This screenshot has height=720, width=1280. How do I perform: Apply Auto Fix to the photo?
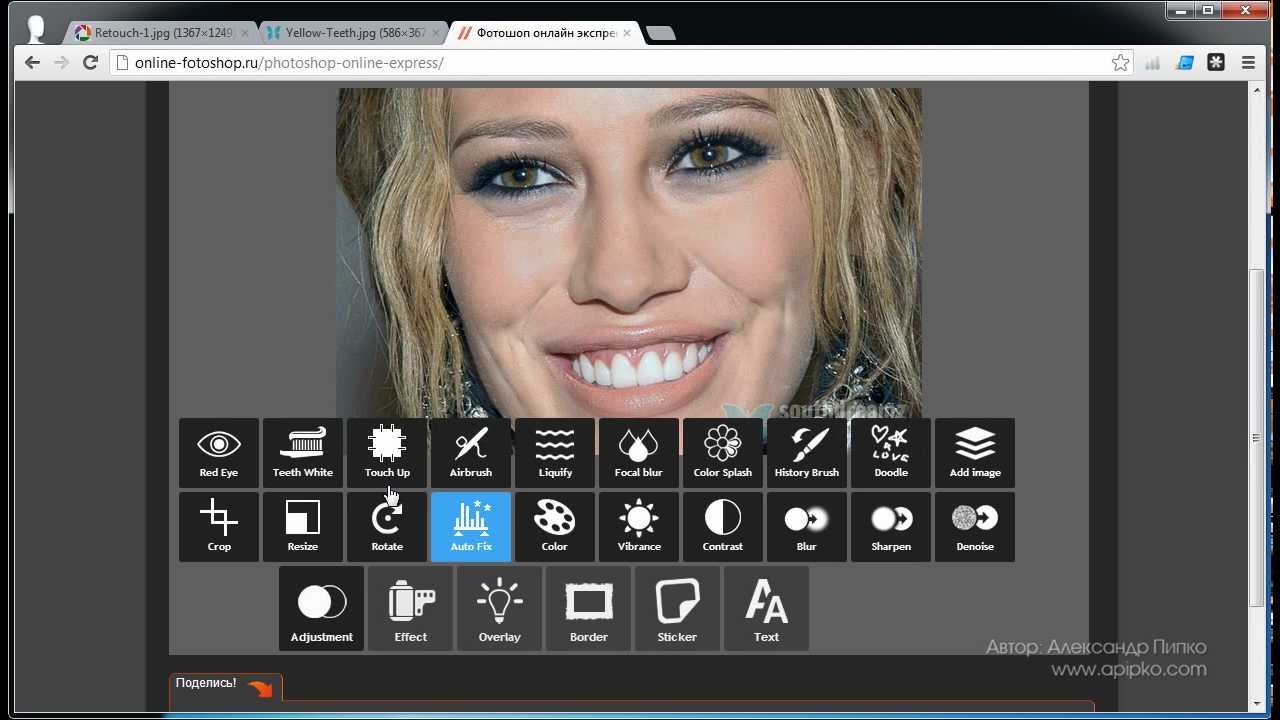[471, 527]
